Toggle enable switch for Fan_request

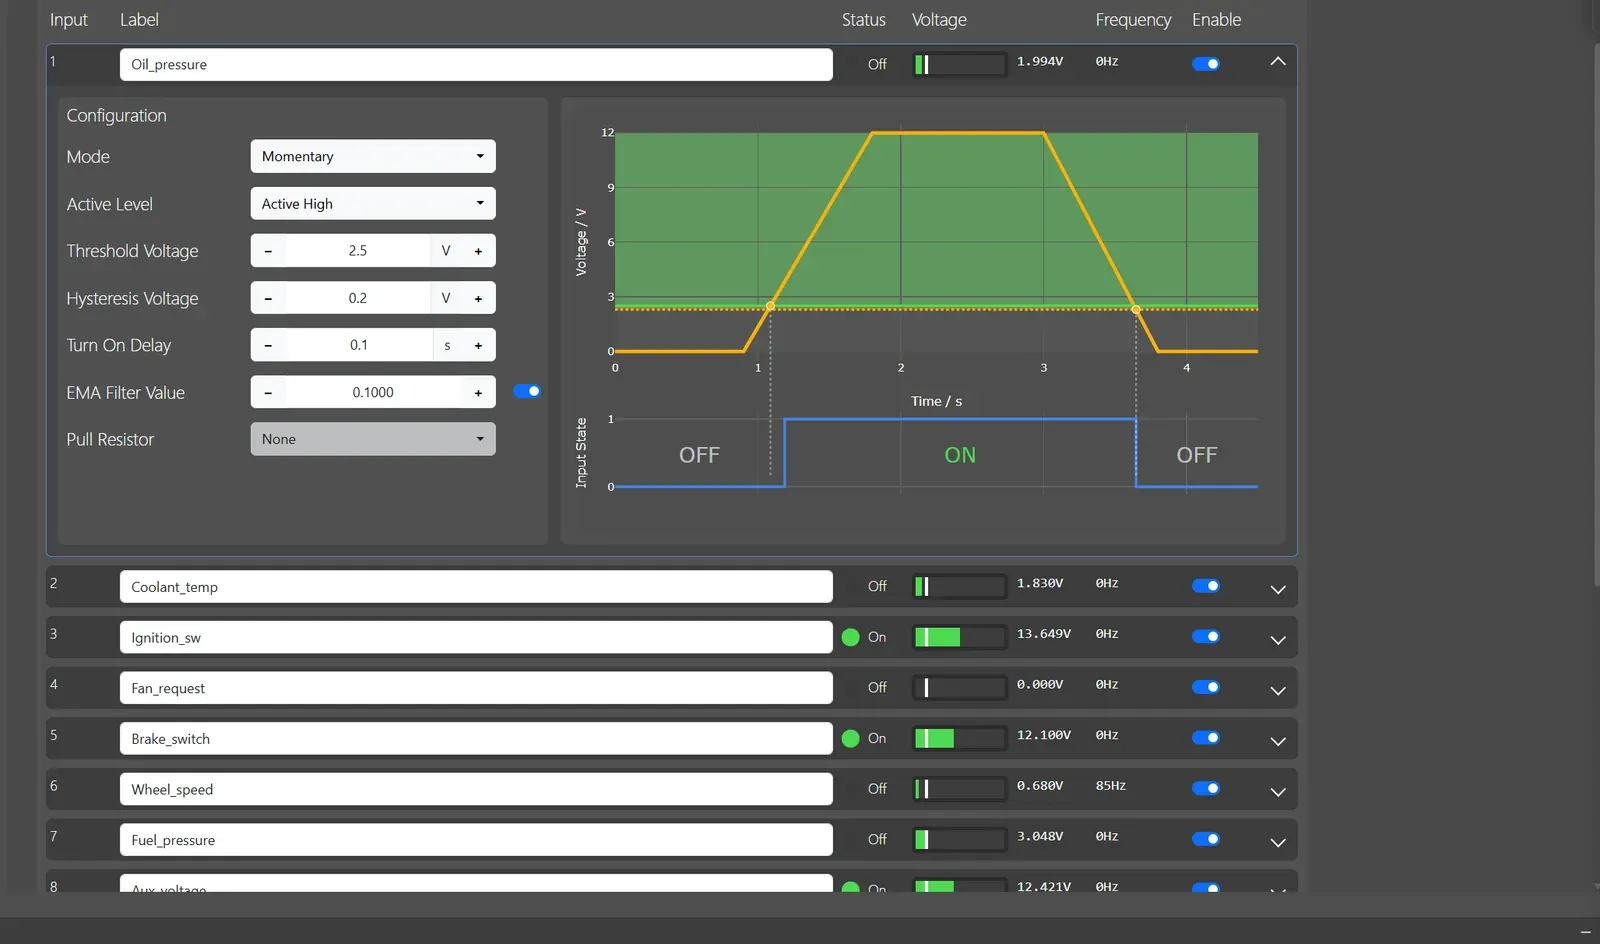tap(1206, 687)
